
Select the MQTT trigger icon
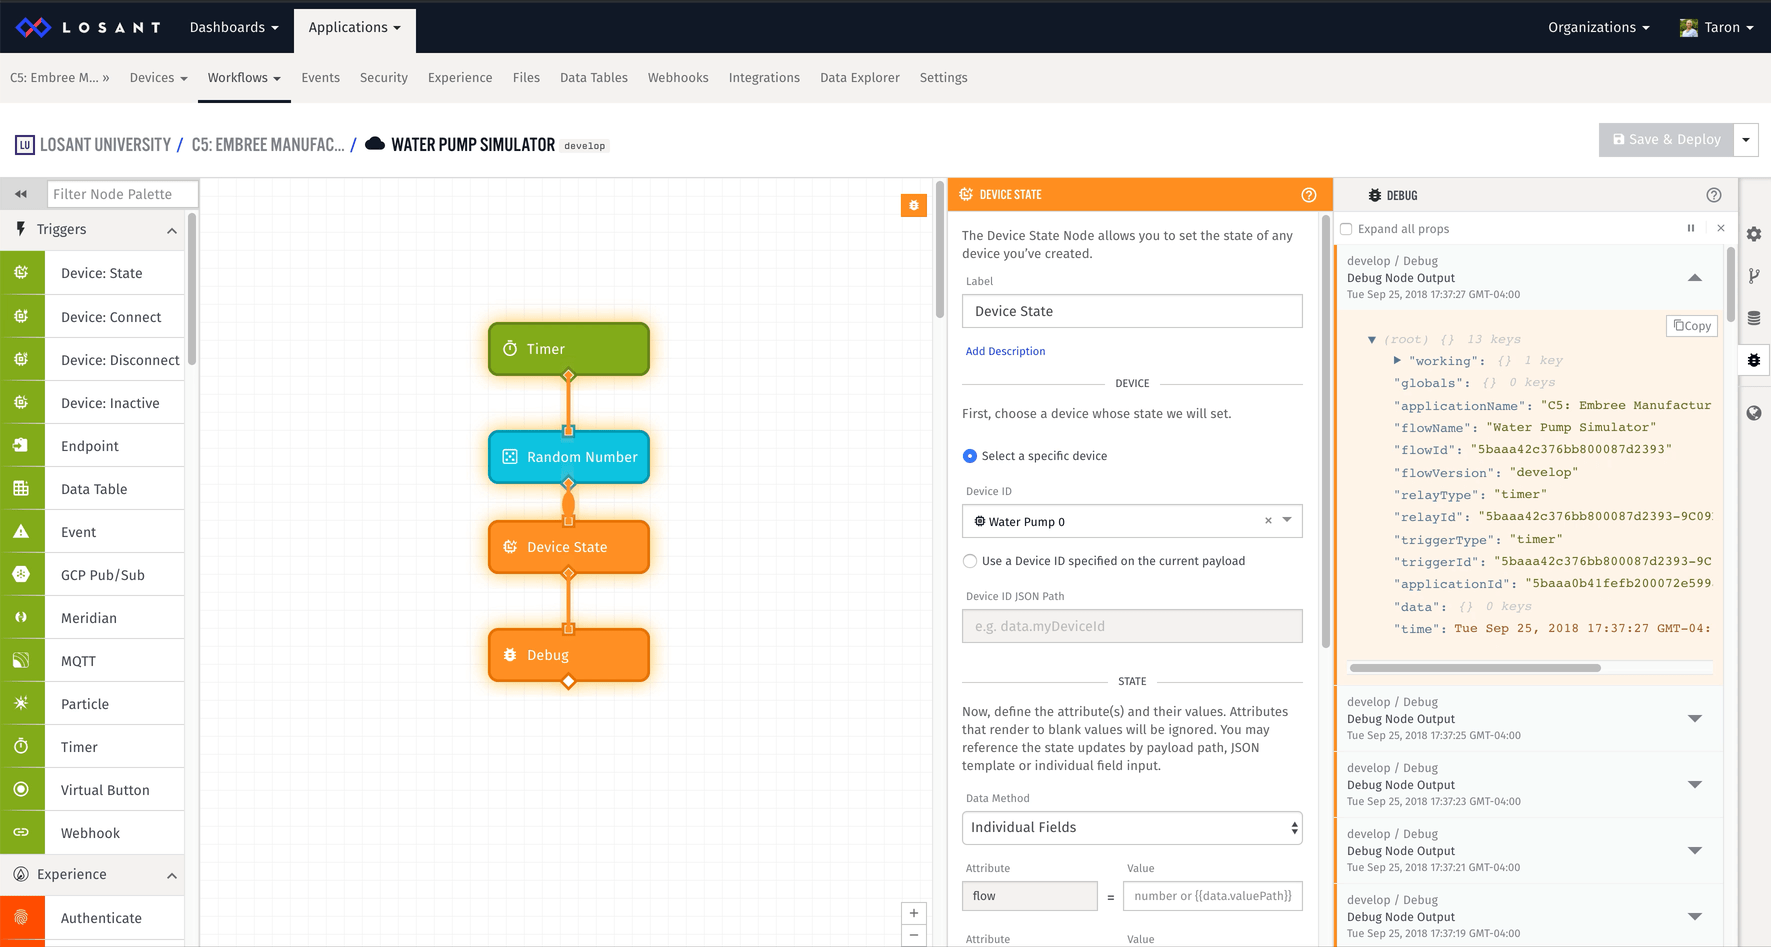pos(21,660)
